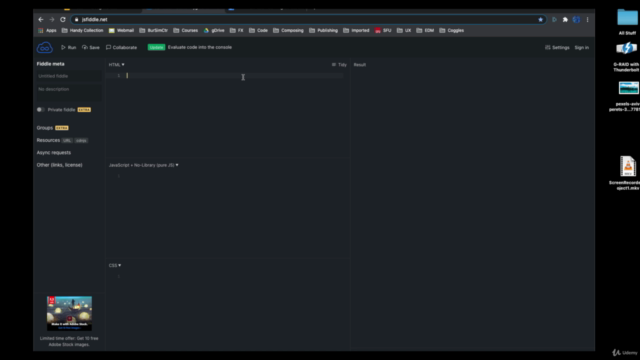Click the URL tag beside Resources
The height and width of the screenshot is (360, 640).
coord(67,140)
